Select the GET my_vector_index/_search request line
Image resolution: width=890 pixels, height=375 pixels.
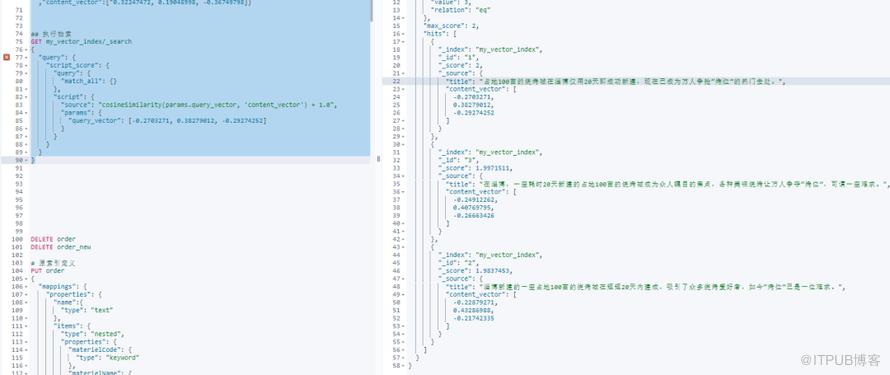tap(81, 41)
